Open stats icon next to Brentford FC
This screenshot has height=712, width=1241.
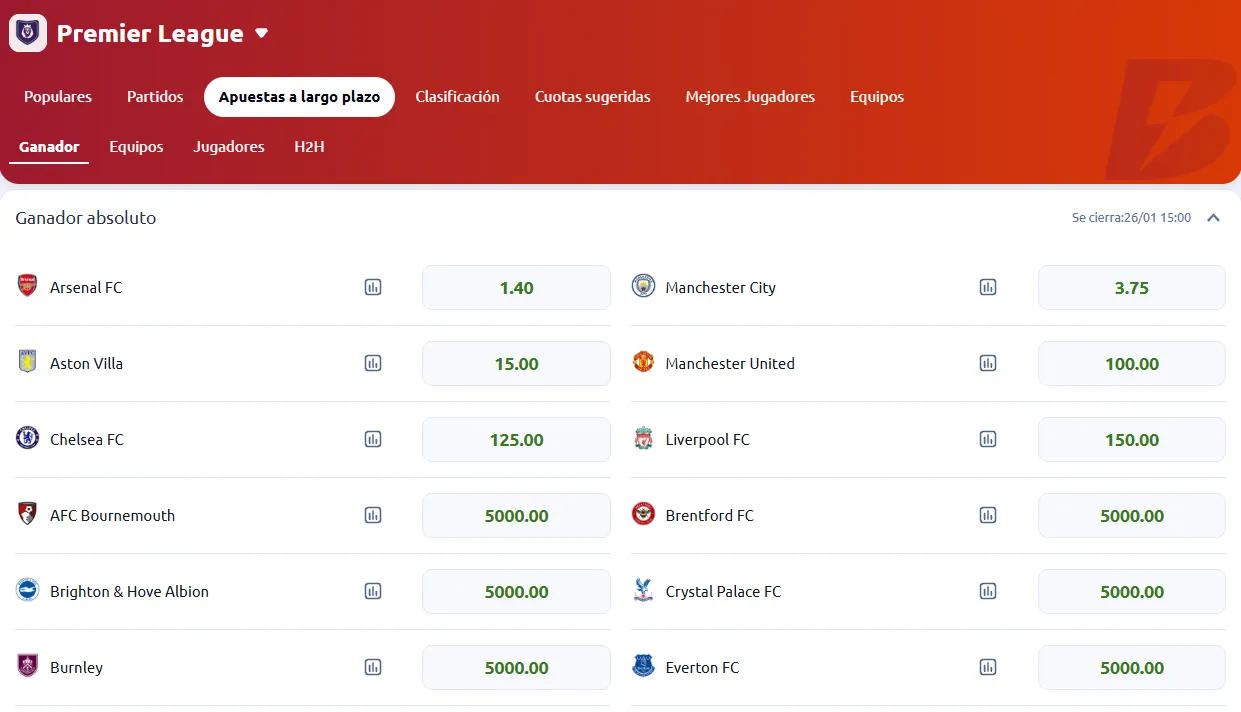[988, 516]
